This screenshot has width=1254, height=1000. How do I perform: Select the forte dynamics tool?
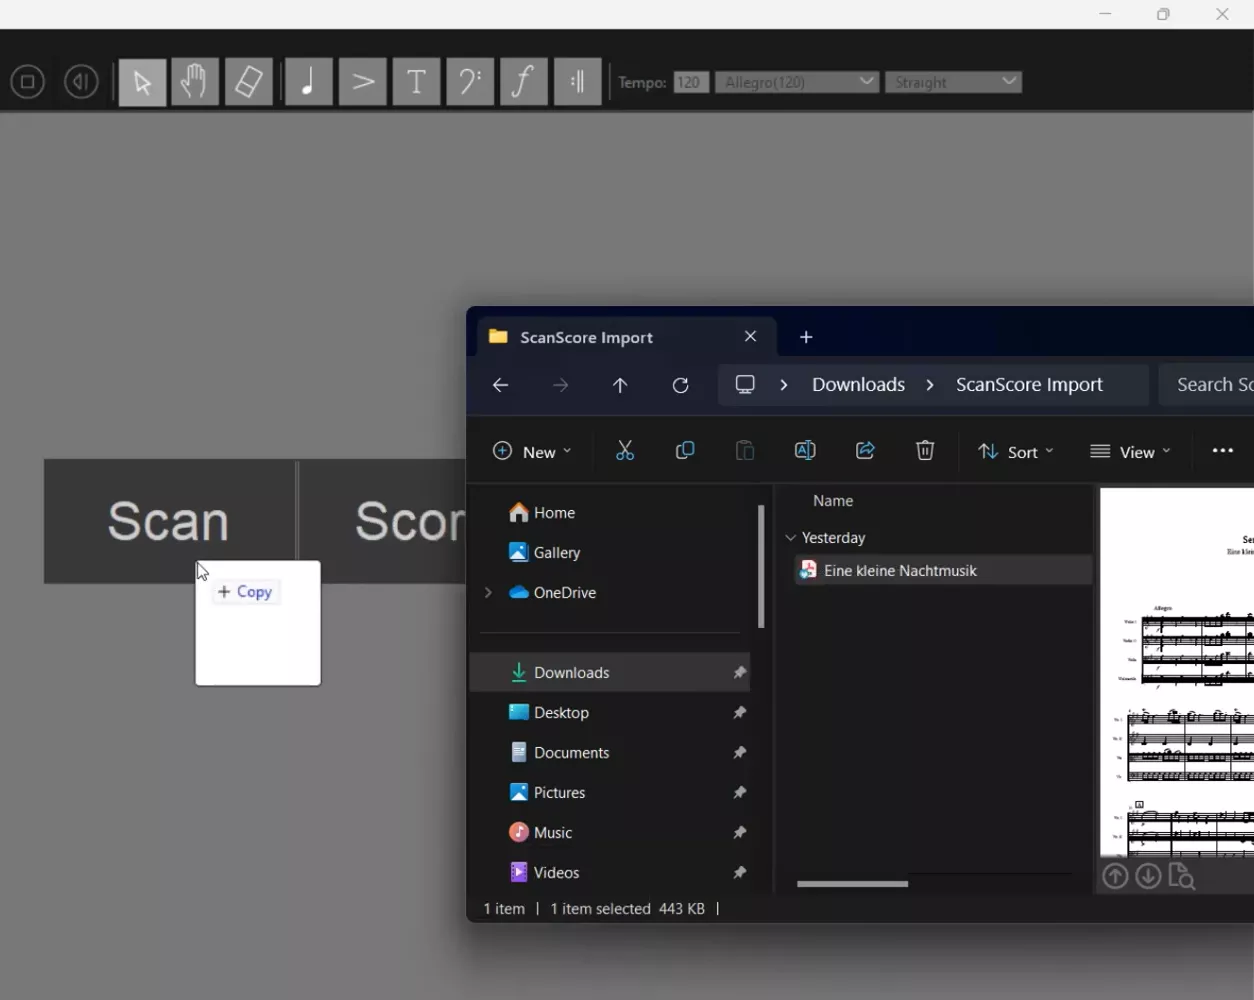point(523,82)
